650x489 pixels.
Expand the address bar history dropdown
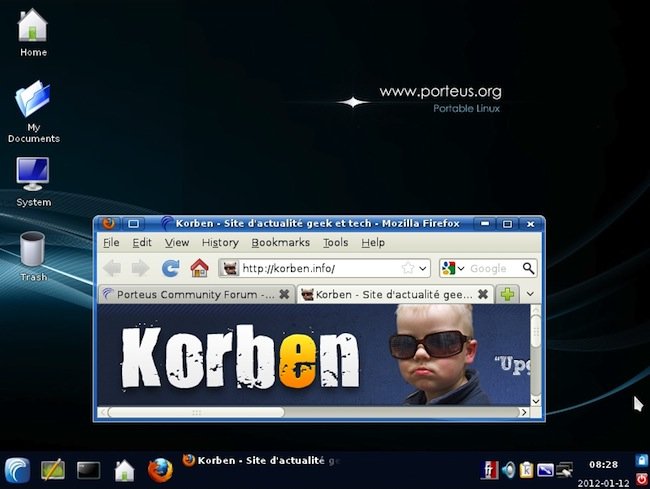(x=422, y=269)
